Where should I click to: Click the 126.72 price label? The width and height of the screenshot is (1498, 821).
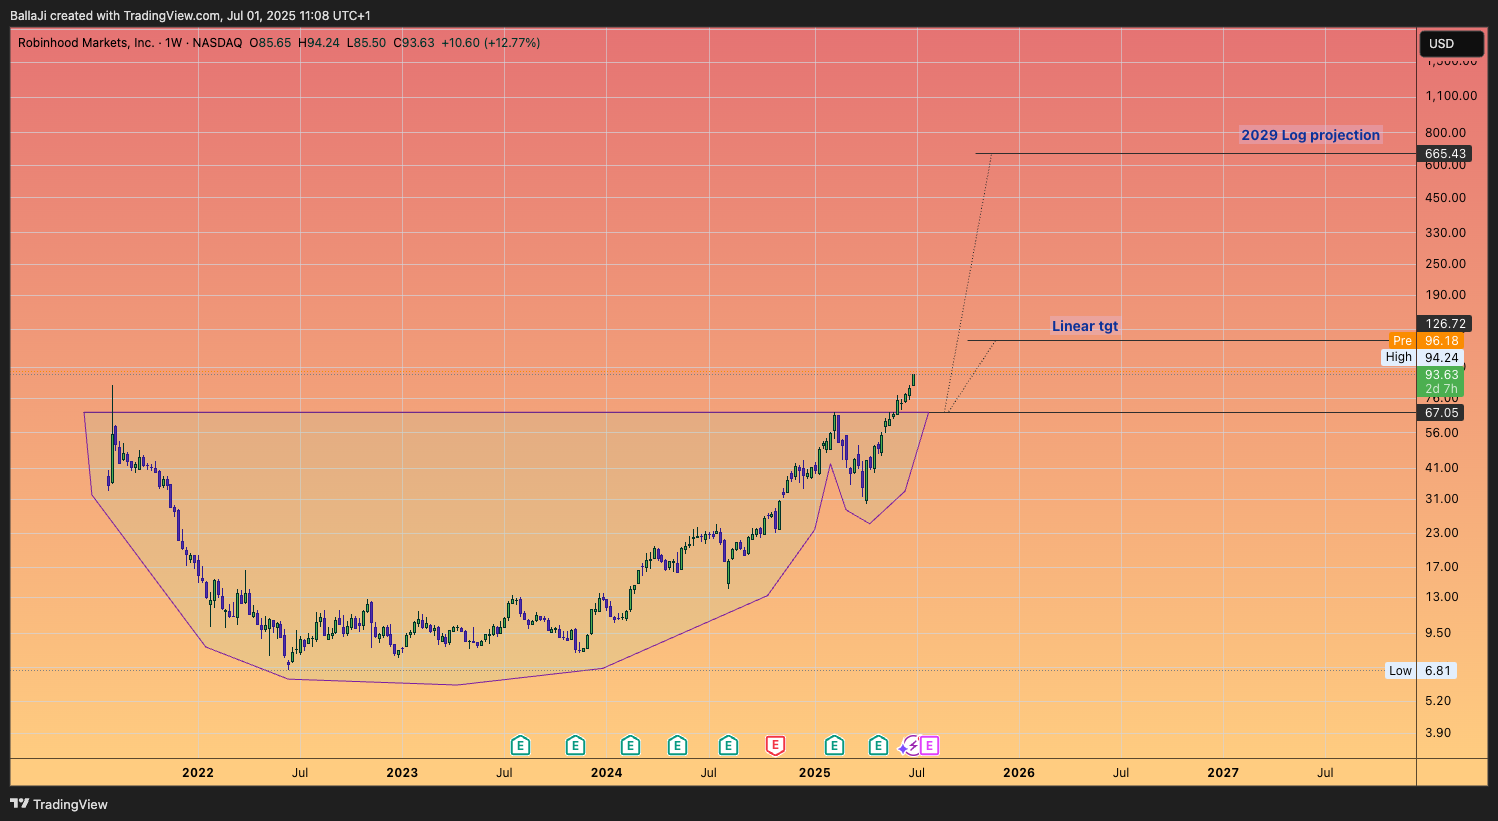point(1445,324)
